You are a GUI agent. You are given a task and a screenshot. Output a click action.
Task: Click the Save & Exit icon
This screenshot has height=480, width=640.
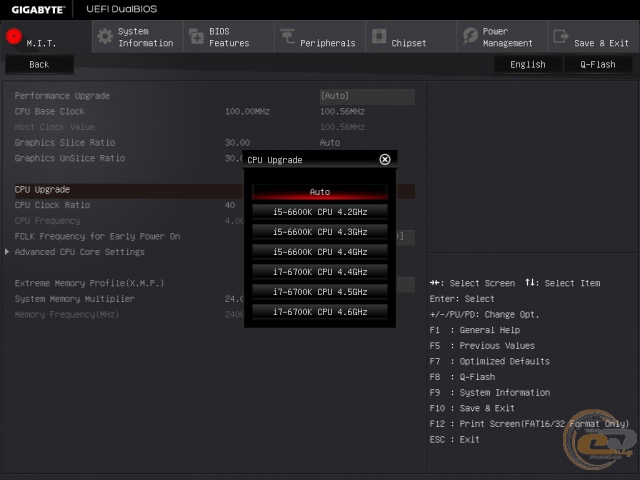click(x=560, y=37)
